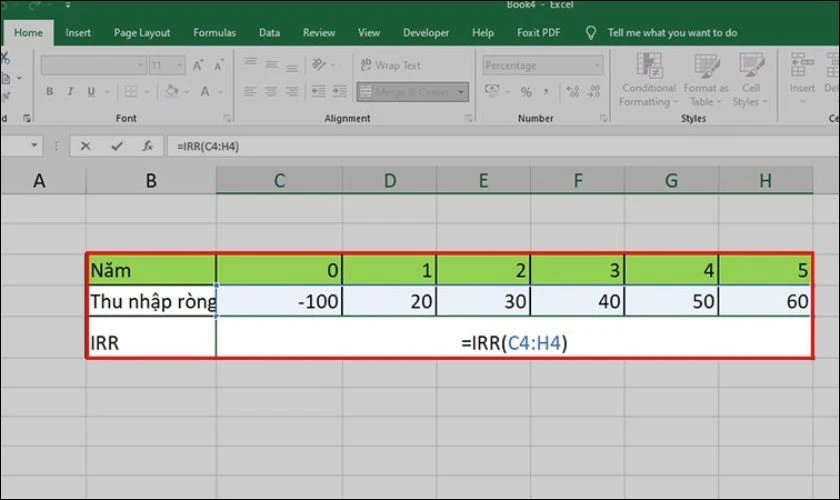
Task: Open the font size dropdown
Action: coord(179,65)
